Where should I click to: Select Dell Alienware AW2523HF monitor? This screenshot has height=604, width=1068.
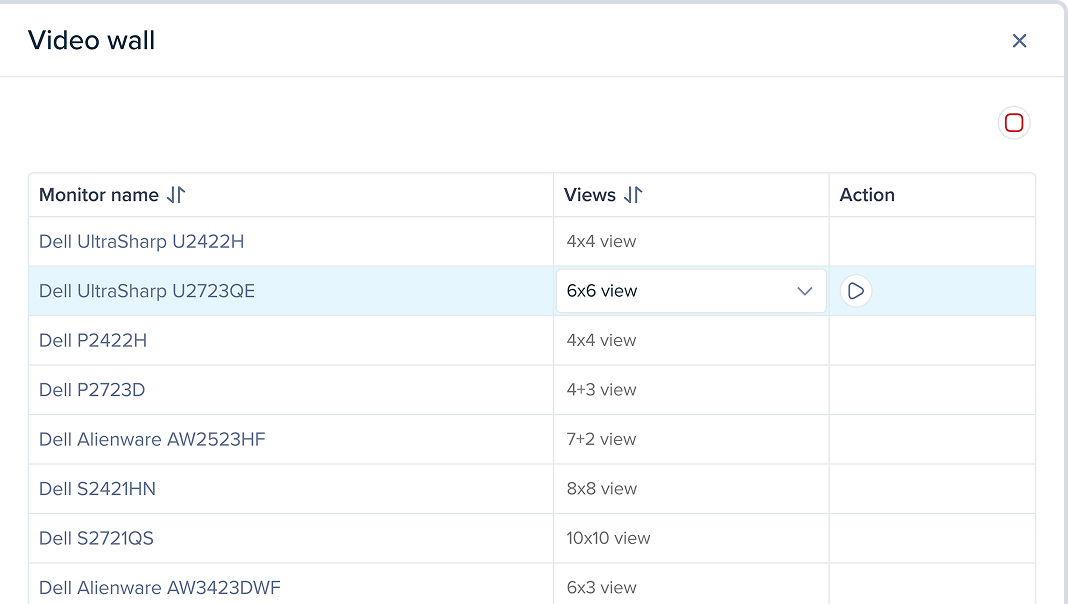[152, 439]
